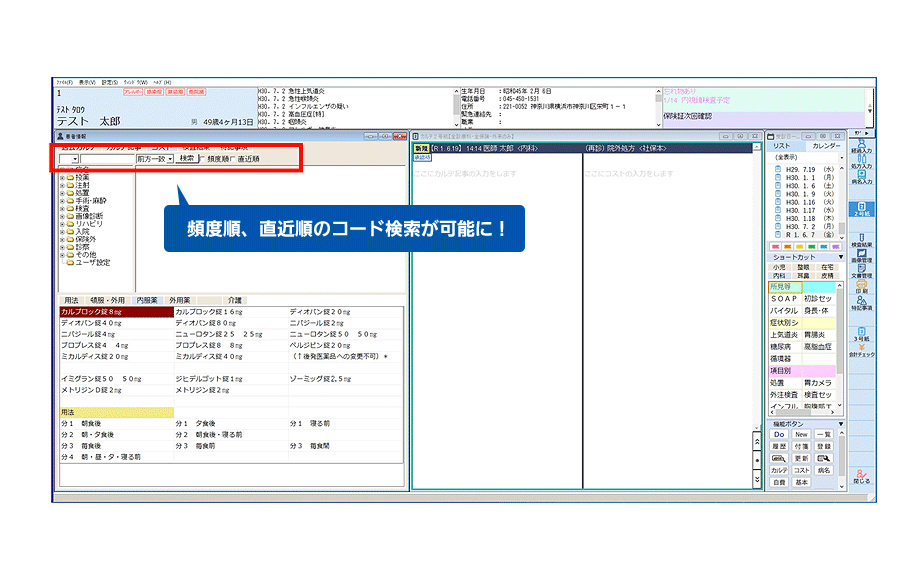The width and height of the screenshot is (920, 568).
Task: Open the 表示(V) menu
Action: 87,83
